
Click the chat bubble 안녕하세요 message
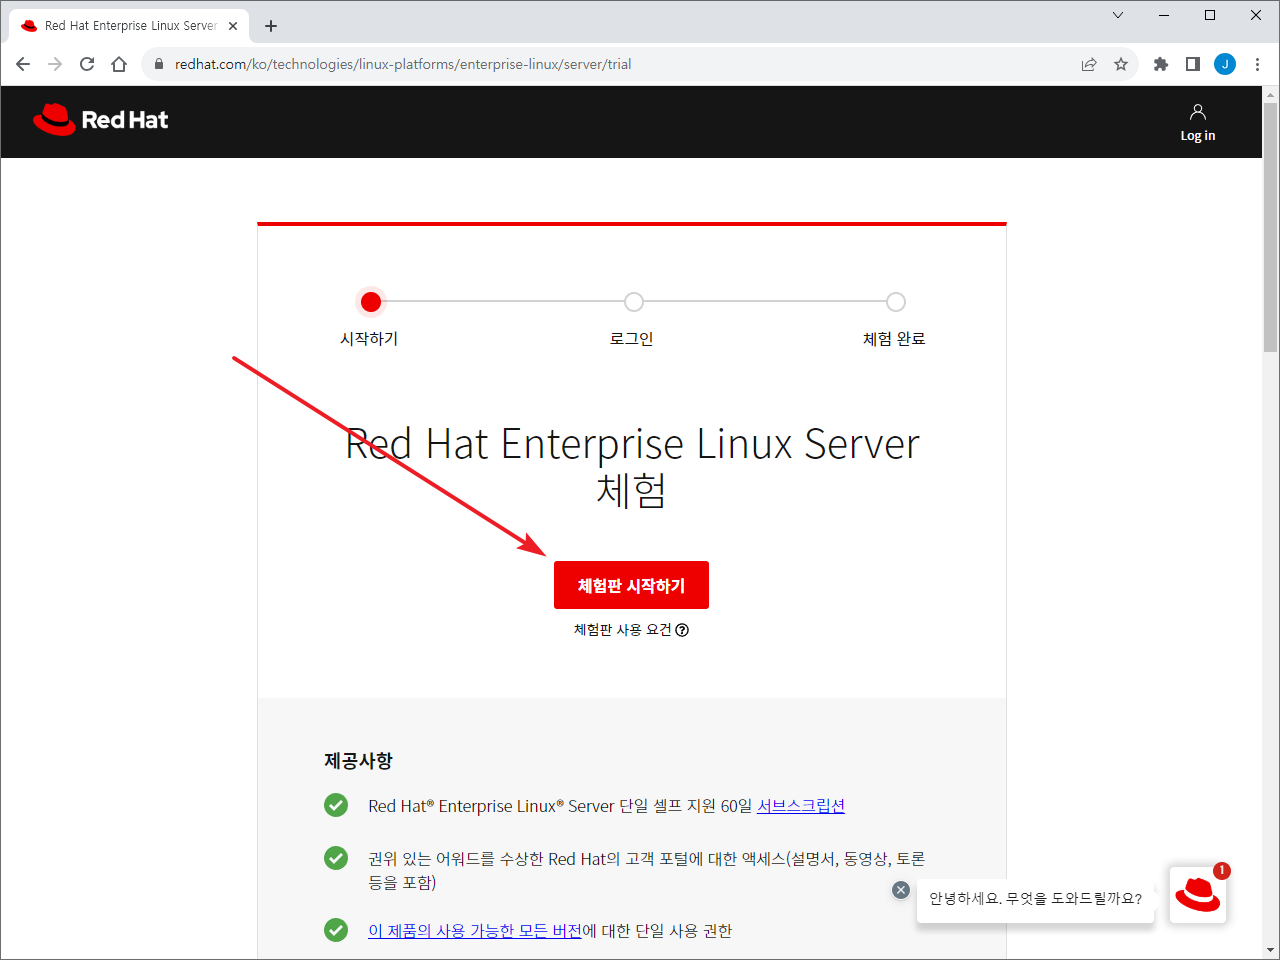[x=1035, y=898]
